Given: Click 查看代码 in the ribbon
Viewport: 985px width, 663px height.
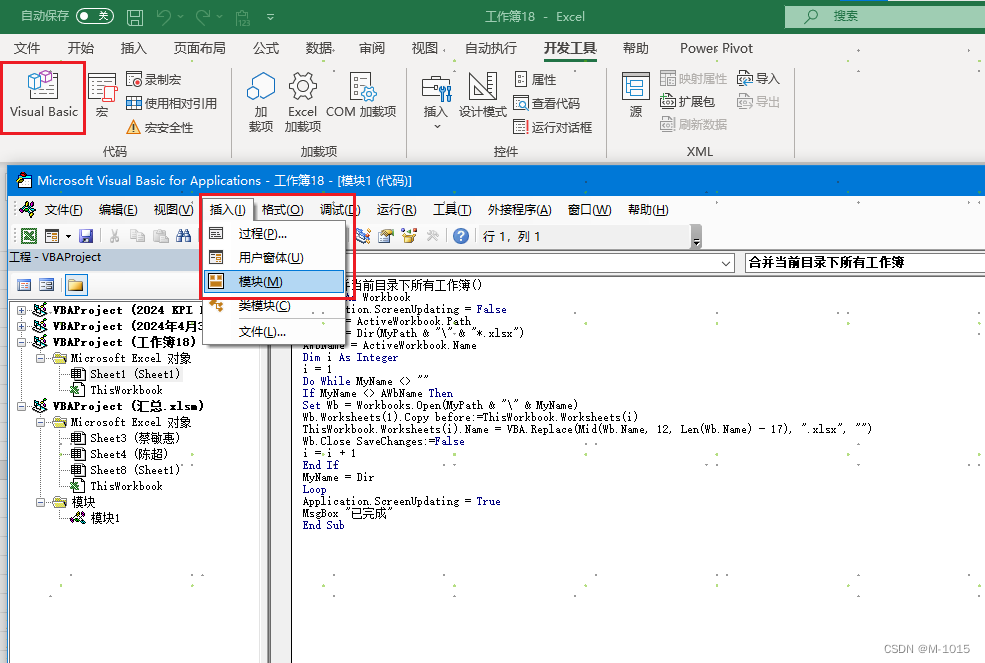Looking at the screenshot, I should (547, 103).
